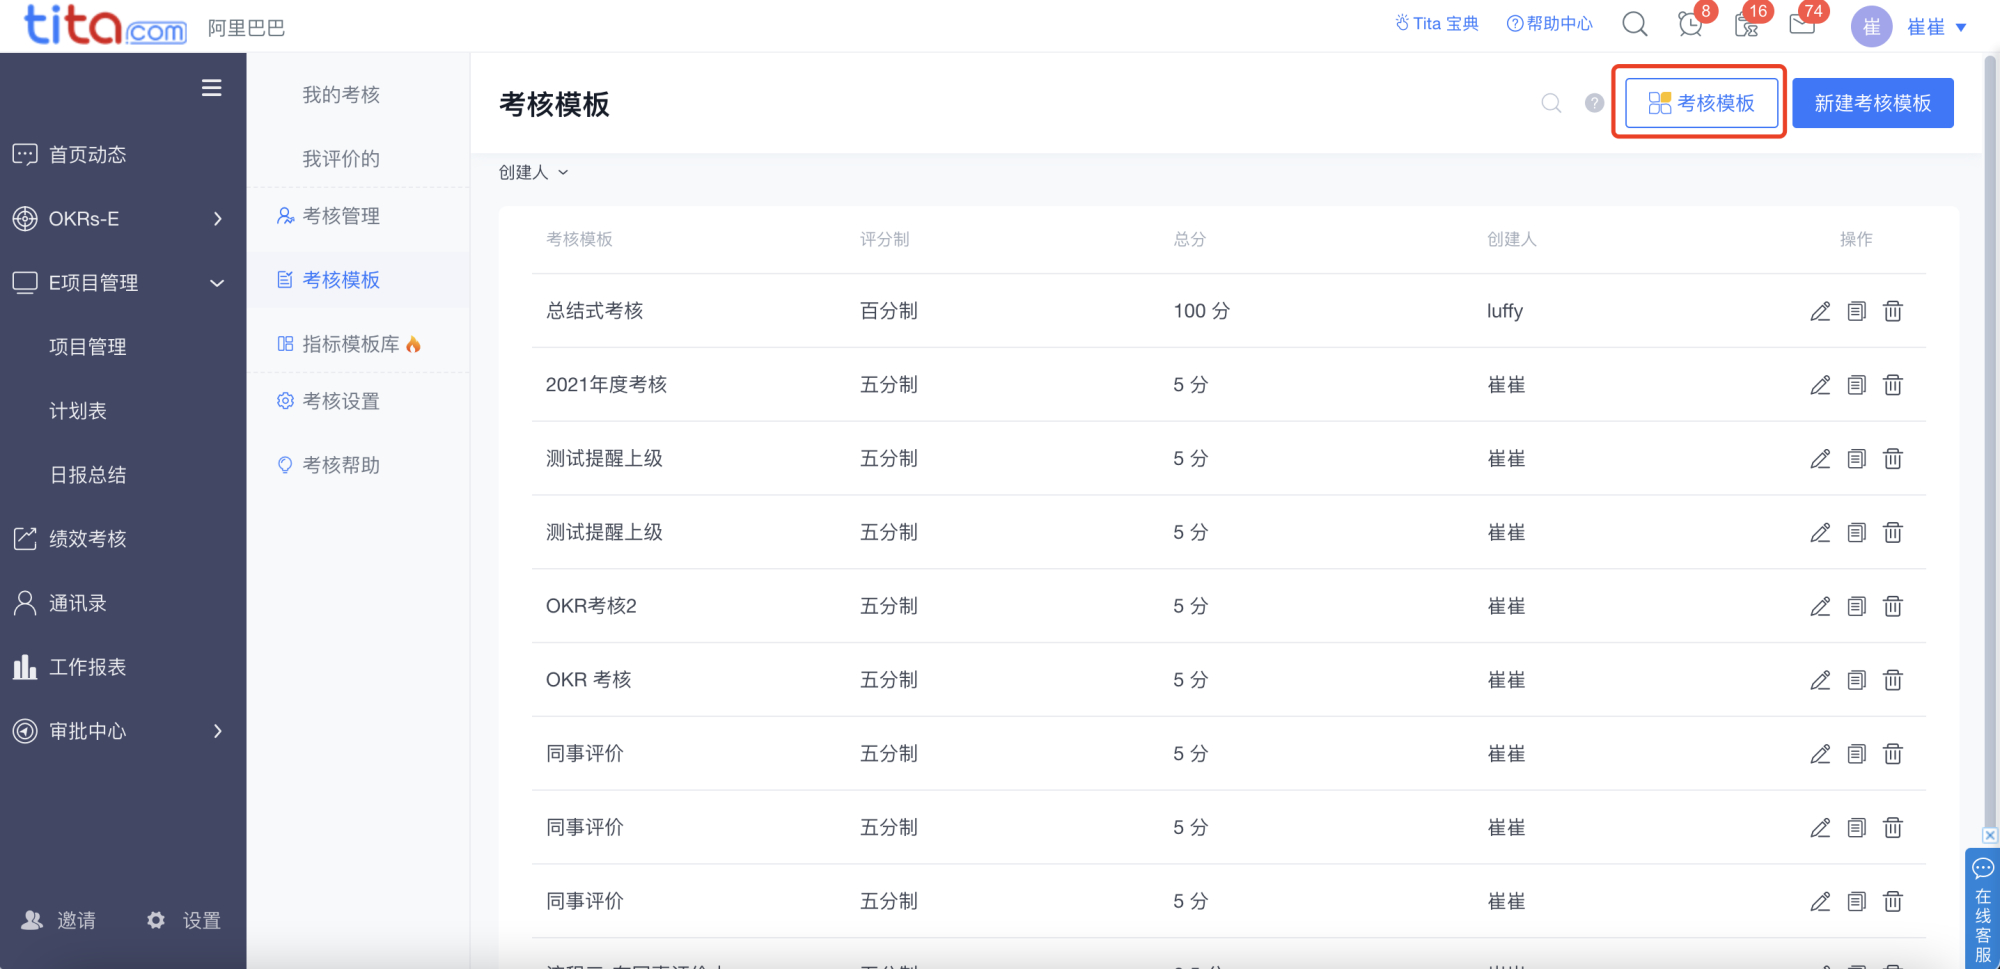
Task: Click the 百分制 scoring cell
Action: pyautogui.click(x=888, y=311)
